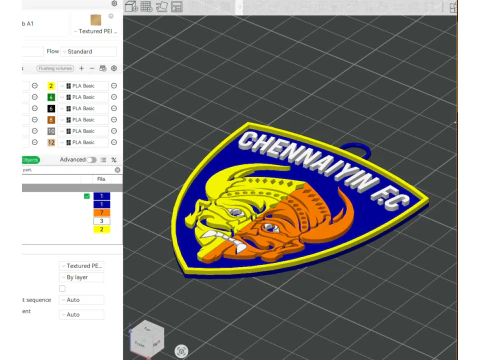Toggle green checkbox in object list

[x=87, y=196]
